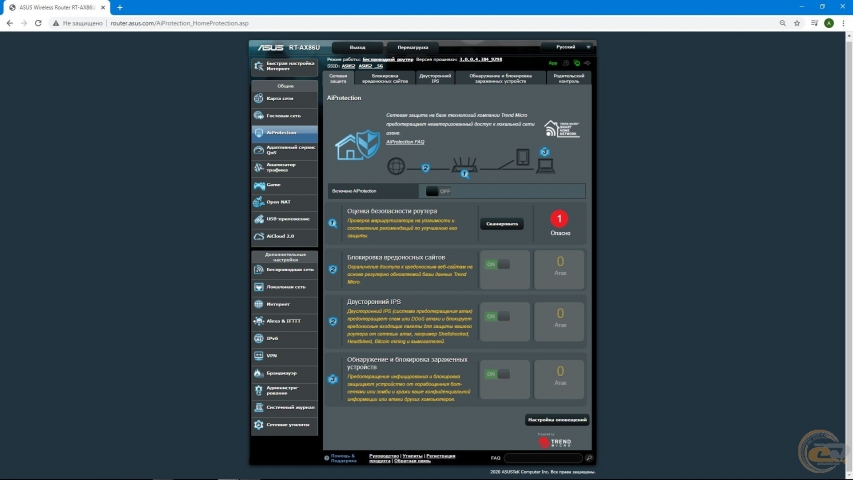Click the green App status link
This screenshot has width=853, height=480.
[x=553, y=63]
